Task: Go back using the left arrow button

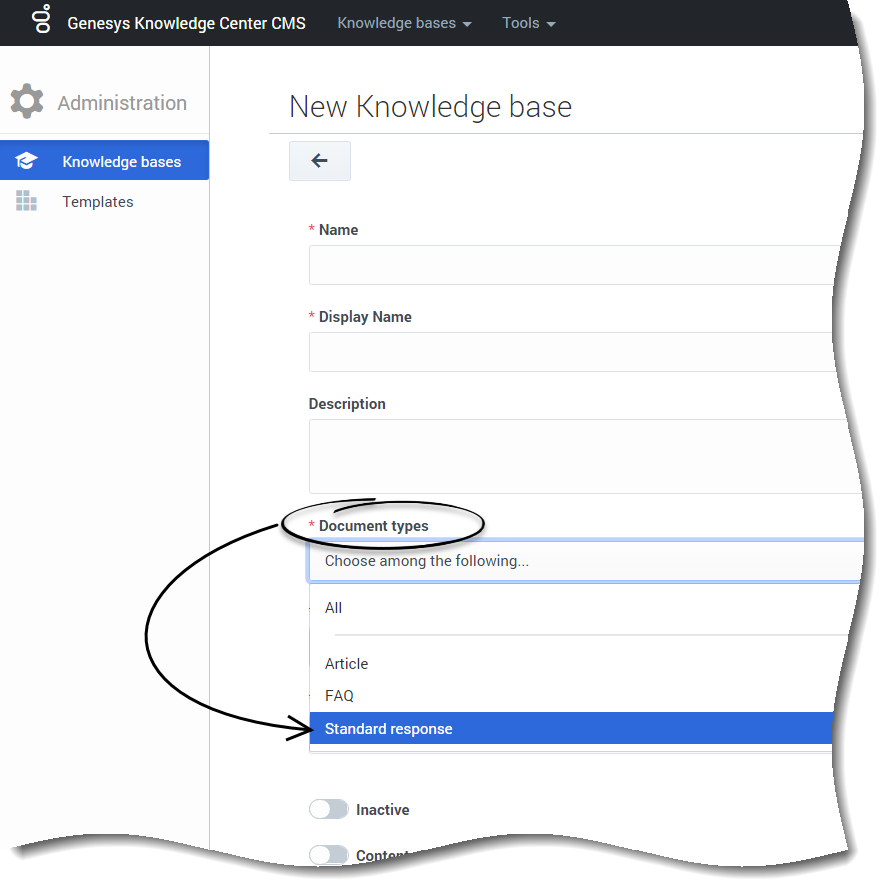Action: coord(319,161)
